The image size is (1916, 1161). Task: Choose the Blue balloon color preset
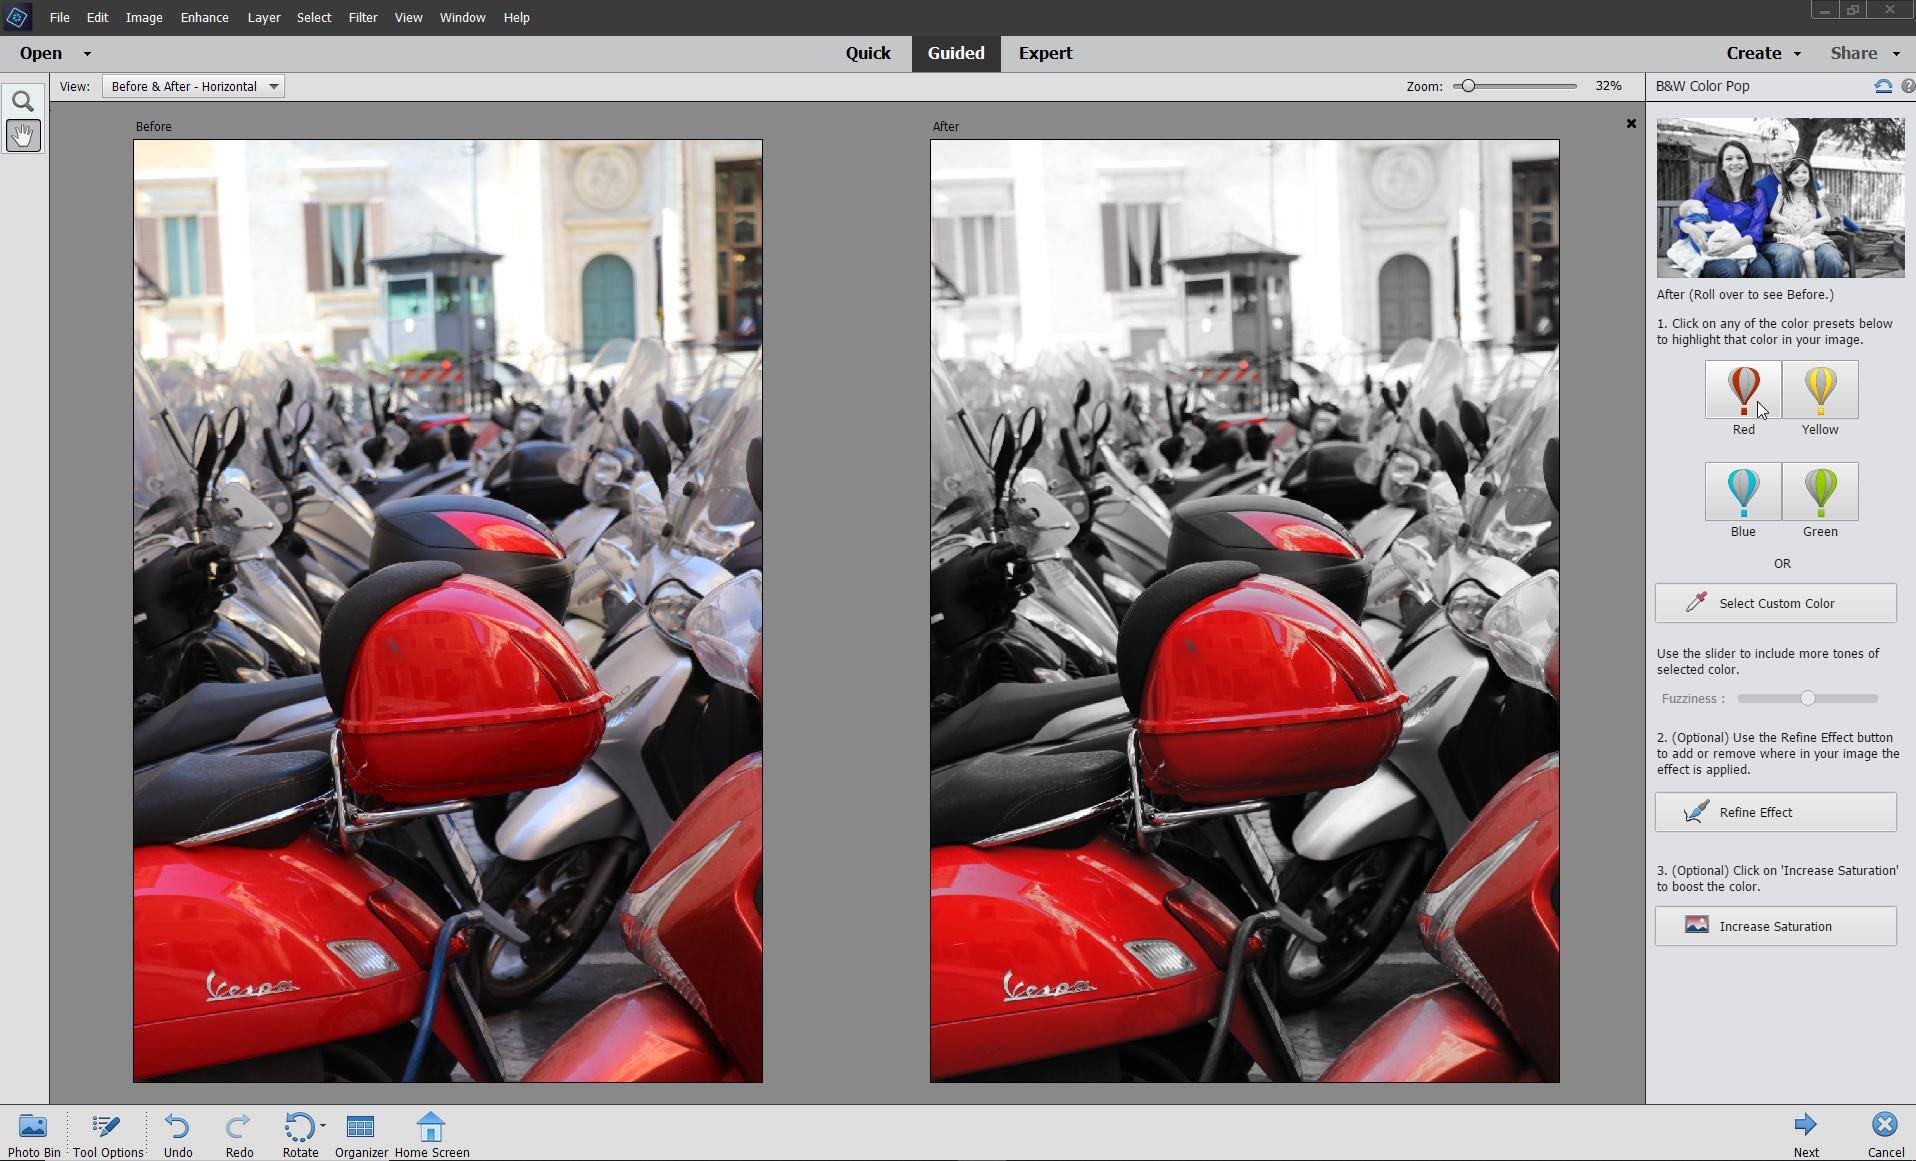click(x=1743, y=492)
